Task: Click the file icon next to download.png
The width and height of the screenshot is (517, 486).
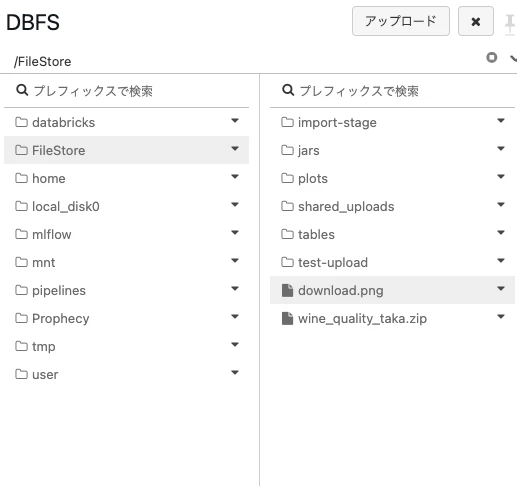Action: (x=287, y=290)
